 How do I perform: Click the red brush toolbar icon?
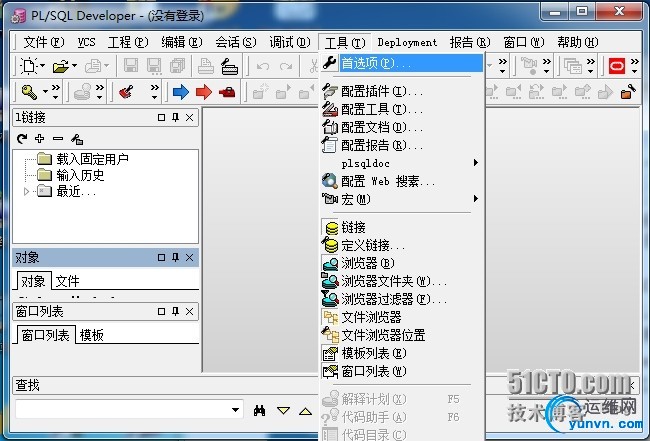tap(127, 92)
